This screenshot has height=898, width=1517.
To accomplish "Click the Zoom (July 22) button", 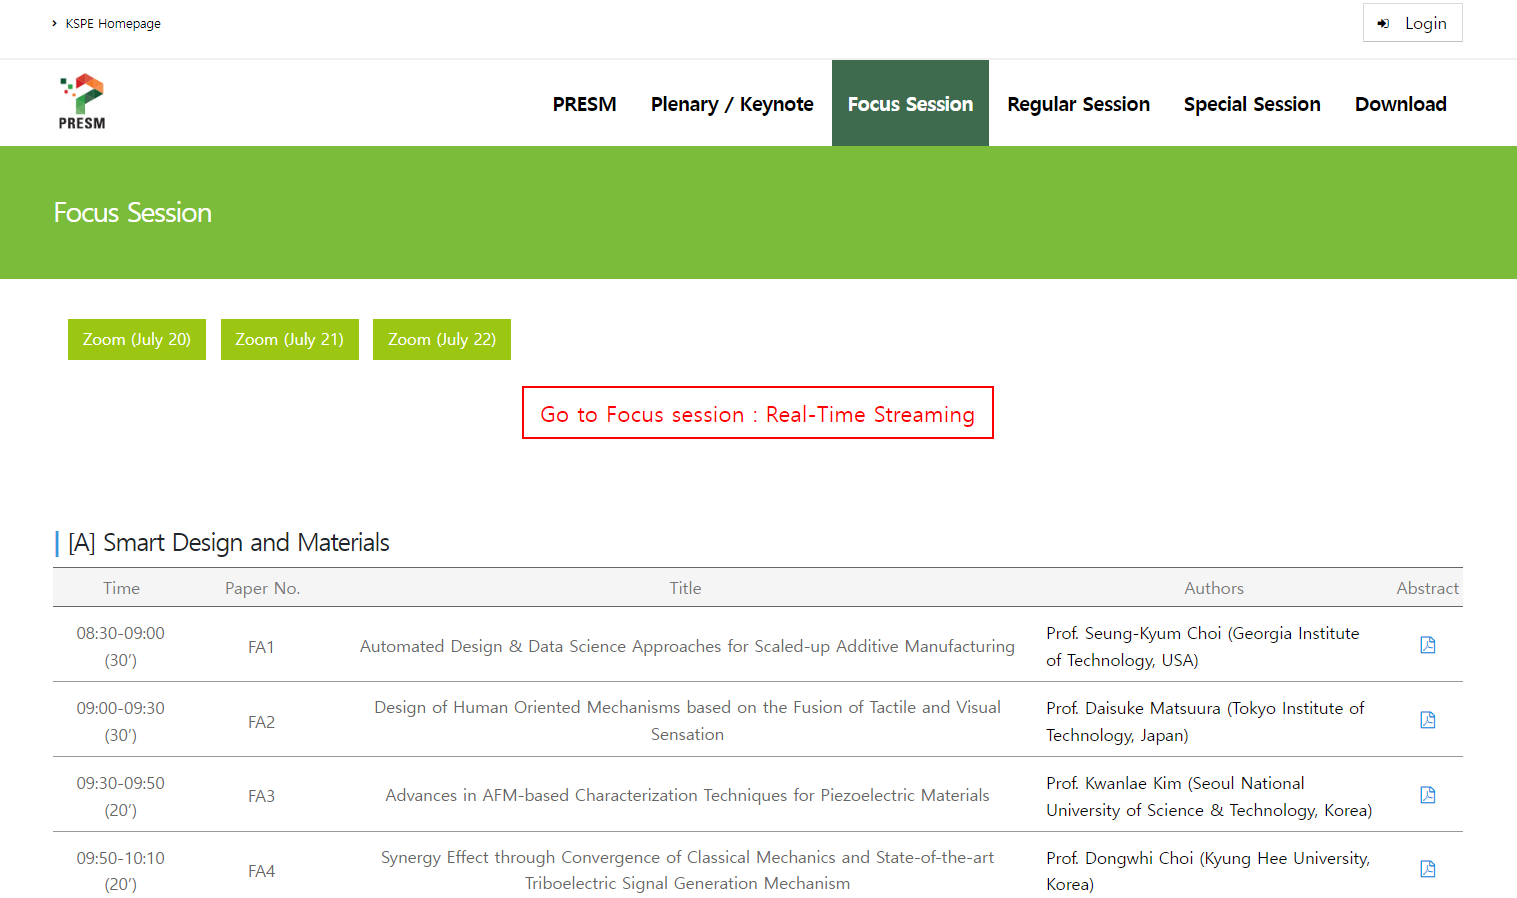I will click(442, 339).
